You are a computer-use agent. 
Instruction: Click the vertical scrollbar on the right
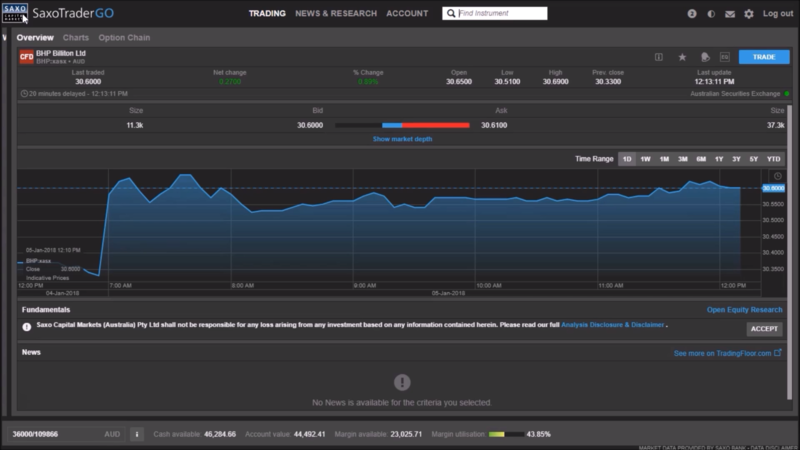(789, 253)
